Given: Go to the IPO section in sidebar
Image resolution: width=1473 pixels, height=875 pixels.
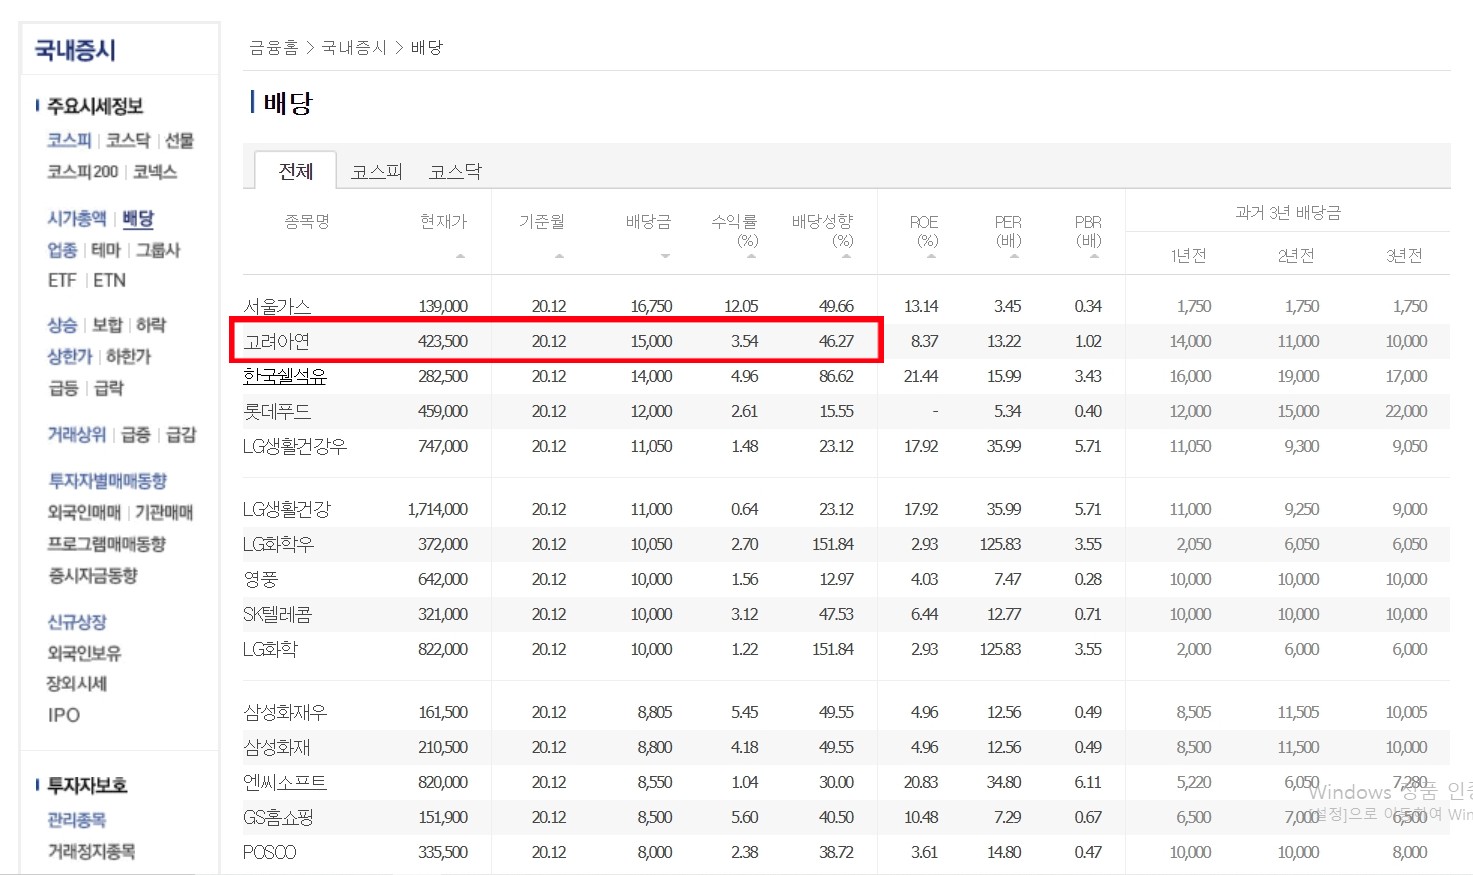Looking at the screenshot, I should [61, 714].
